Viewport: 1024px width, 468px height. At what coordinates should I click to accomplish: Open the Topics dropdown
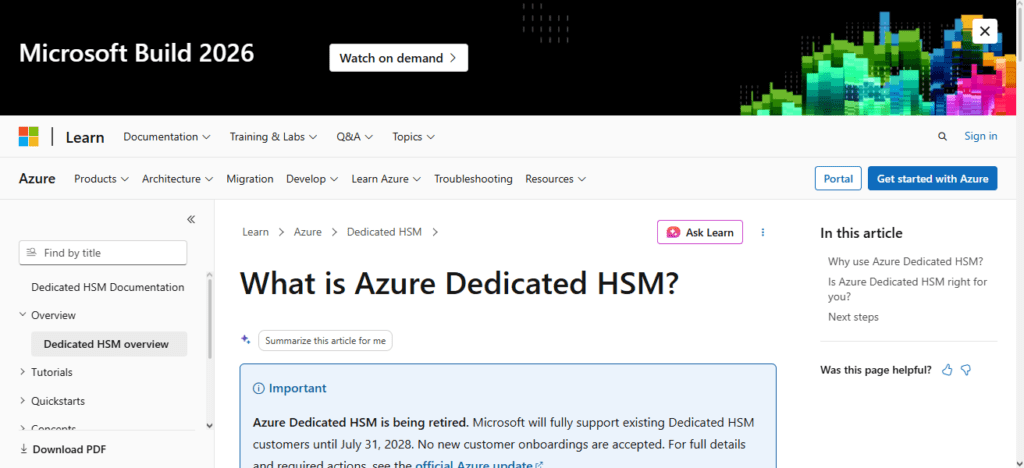pos(413,136)
